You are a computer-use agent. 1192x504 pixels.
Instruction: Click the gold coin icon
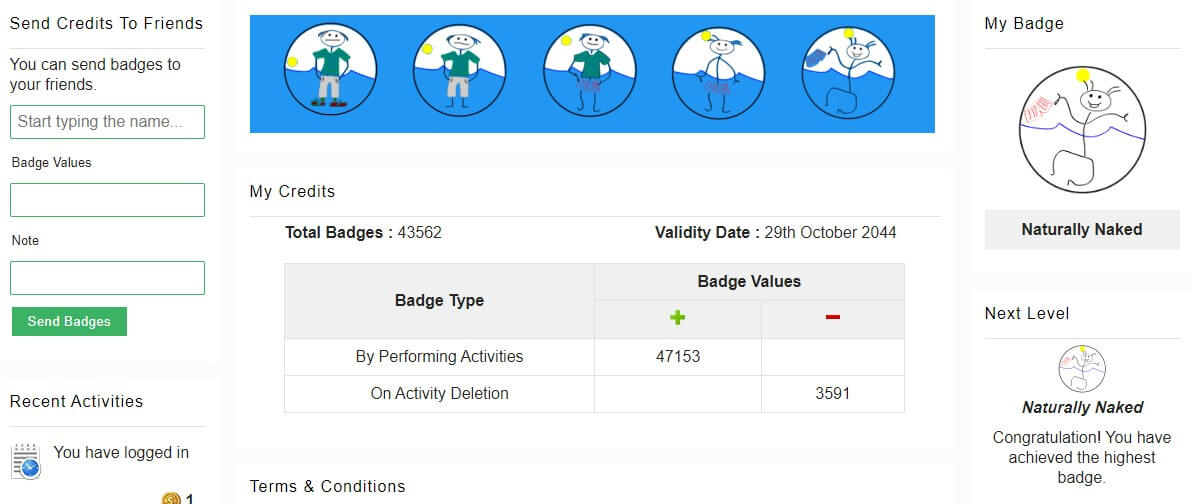[x=171, y=499]
